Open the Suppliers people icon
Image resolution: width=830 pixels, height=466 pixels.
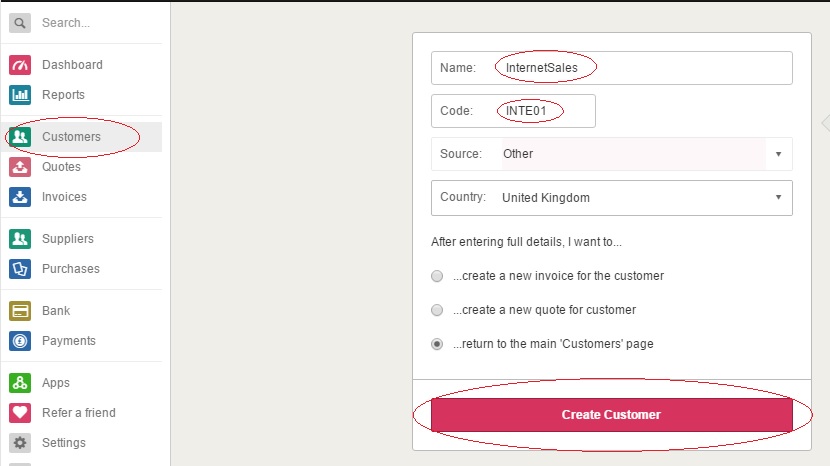click(x=20, y=239)
